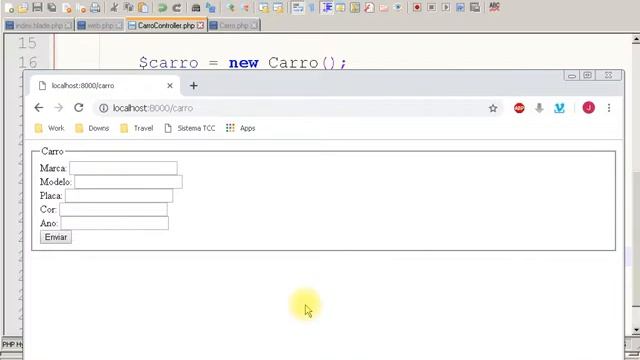Click the Print icon in Notepad++ toolbar

tap(95, 7)
